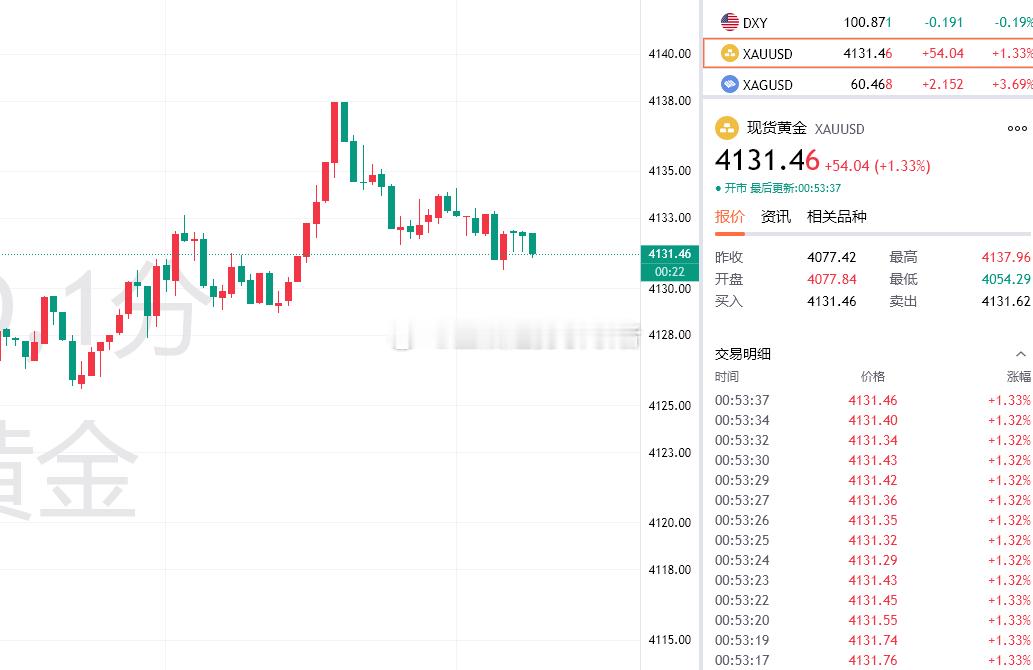
Task: Click the trade price 4131.45
Action: (x=873, y=600)
